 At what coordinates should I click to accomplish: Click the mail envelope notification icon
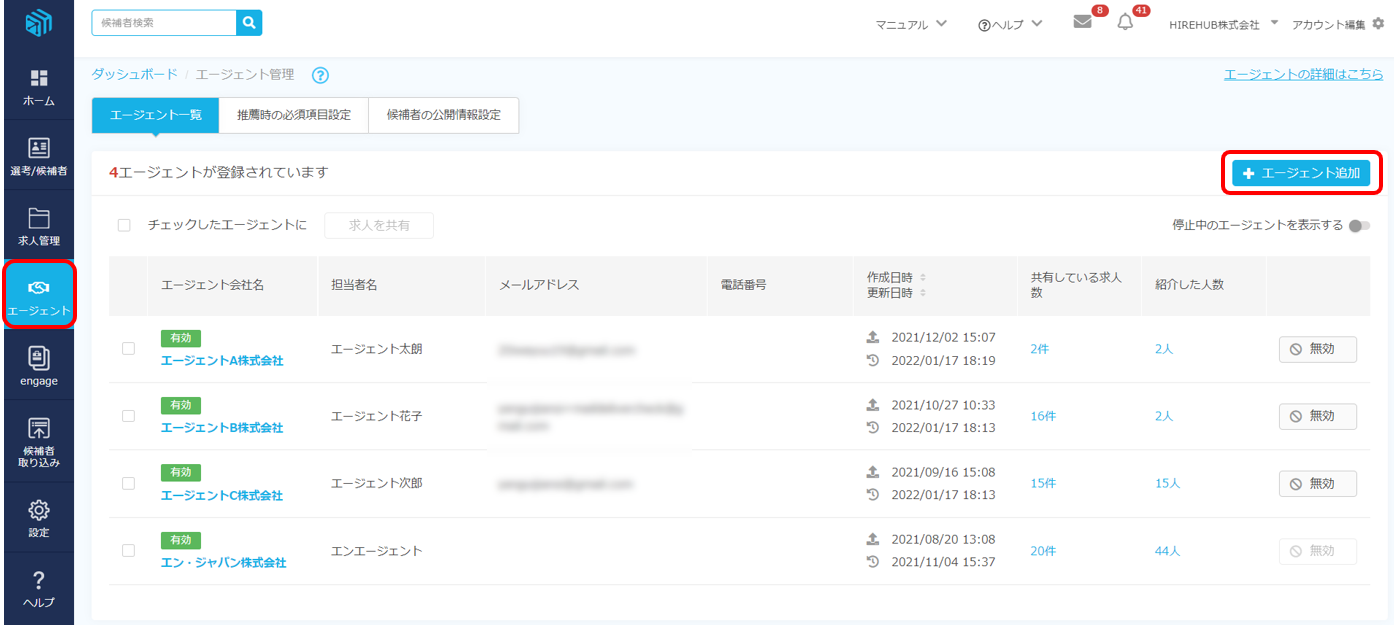pos(1082,22)
